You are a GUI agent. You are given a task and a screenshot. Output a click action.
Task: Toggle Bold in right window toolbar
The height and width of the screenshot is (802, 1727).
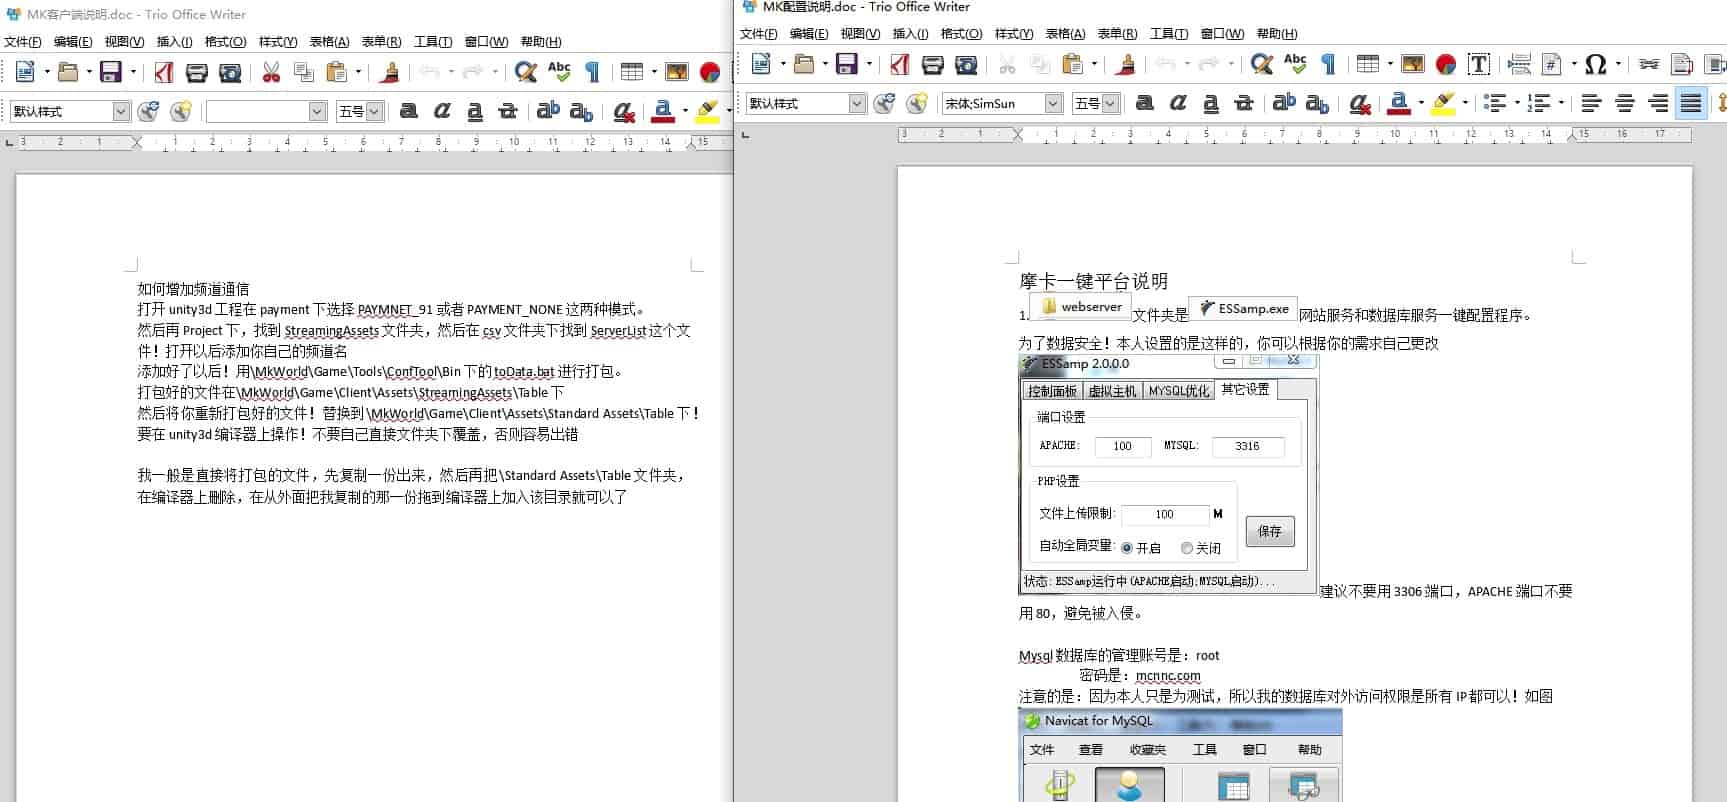1145,103
